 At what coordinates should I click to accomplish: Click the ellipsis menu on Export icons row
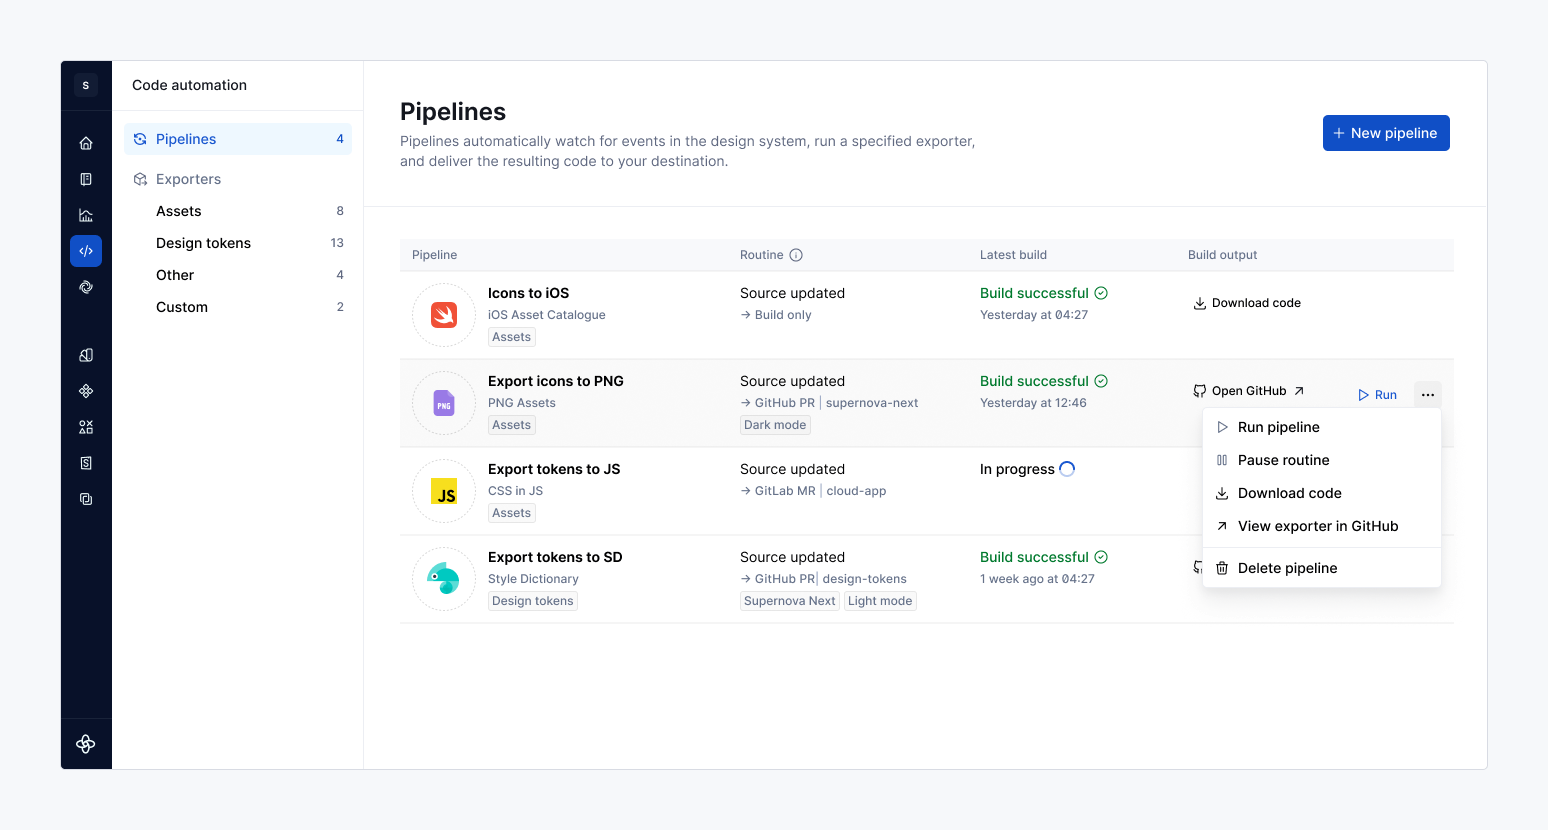[1427, 393]
